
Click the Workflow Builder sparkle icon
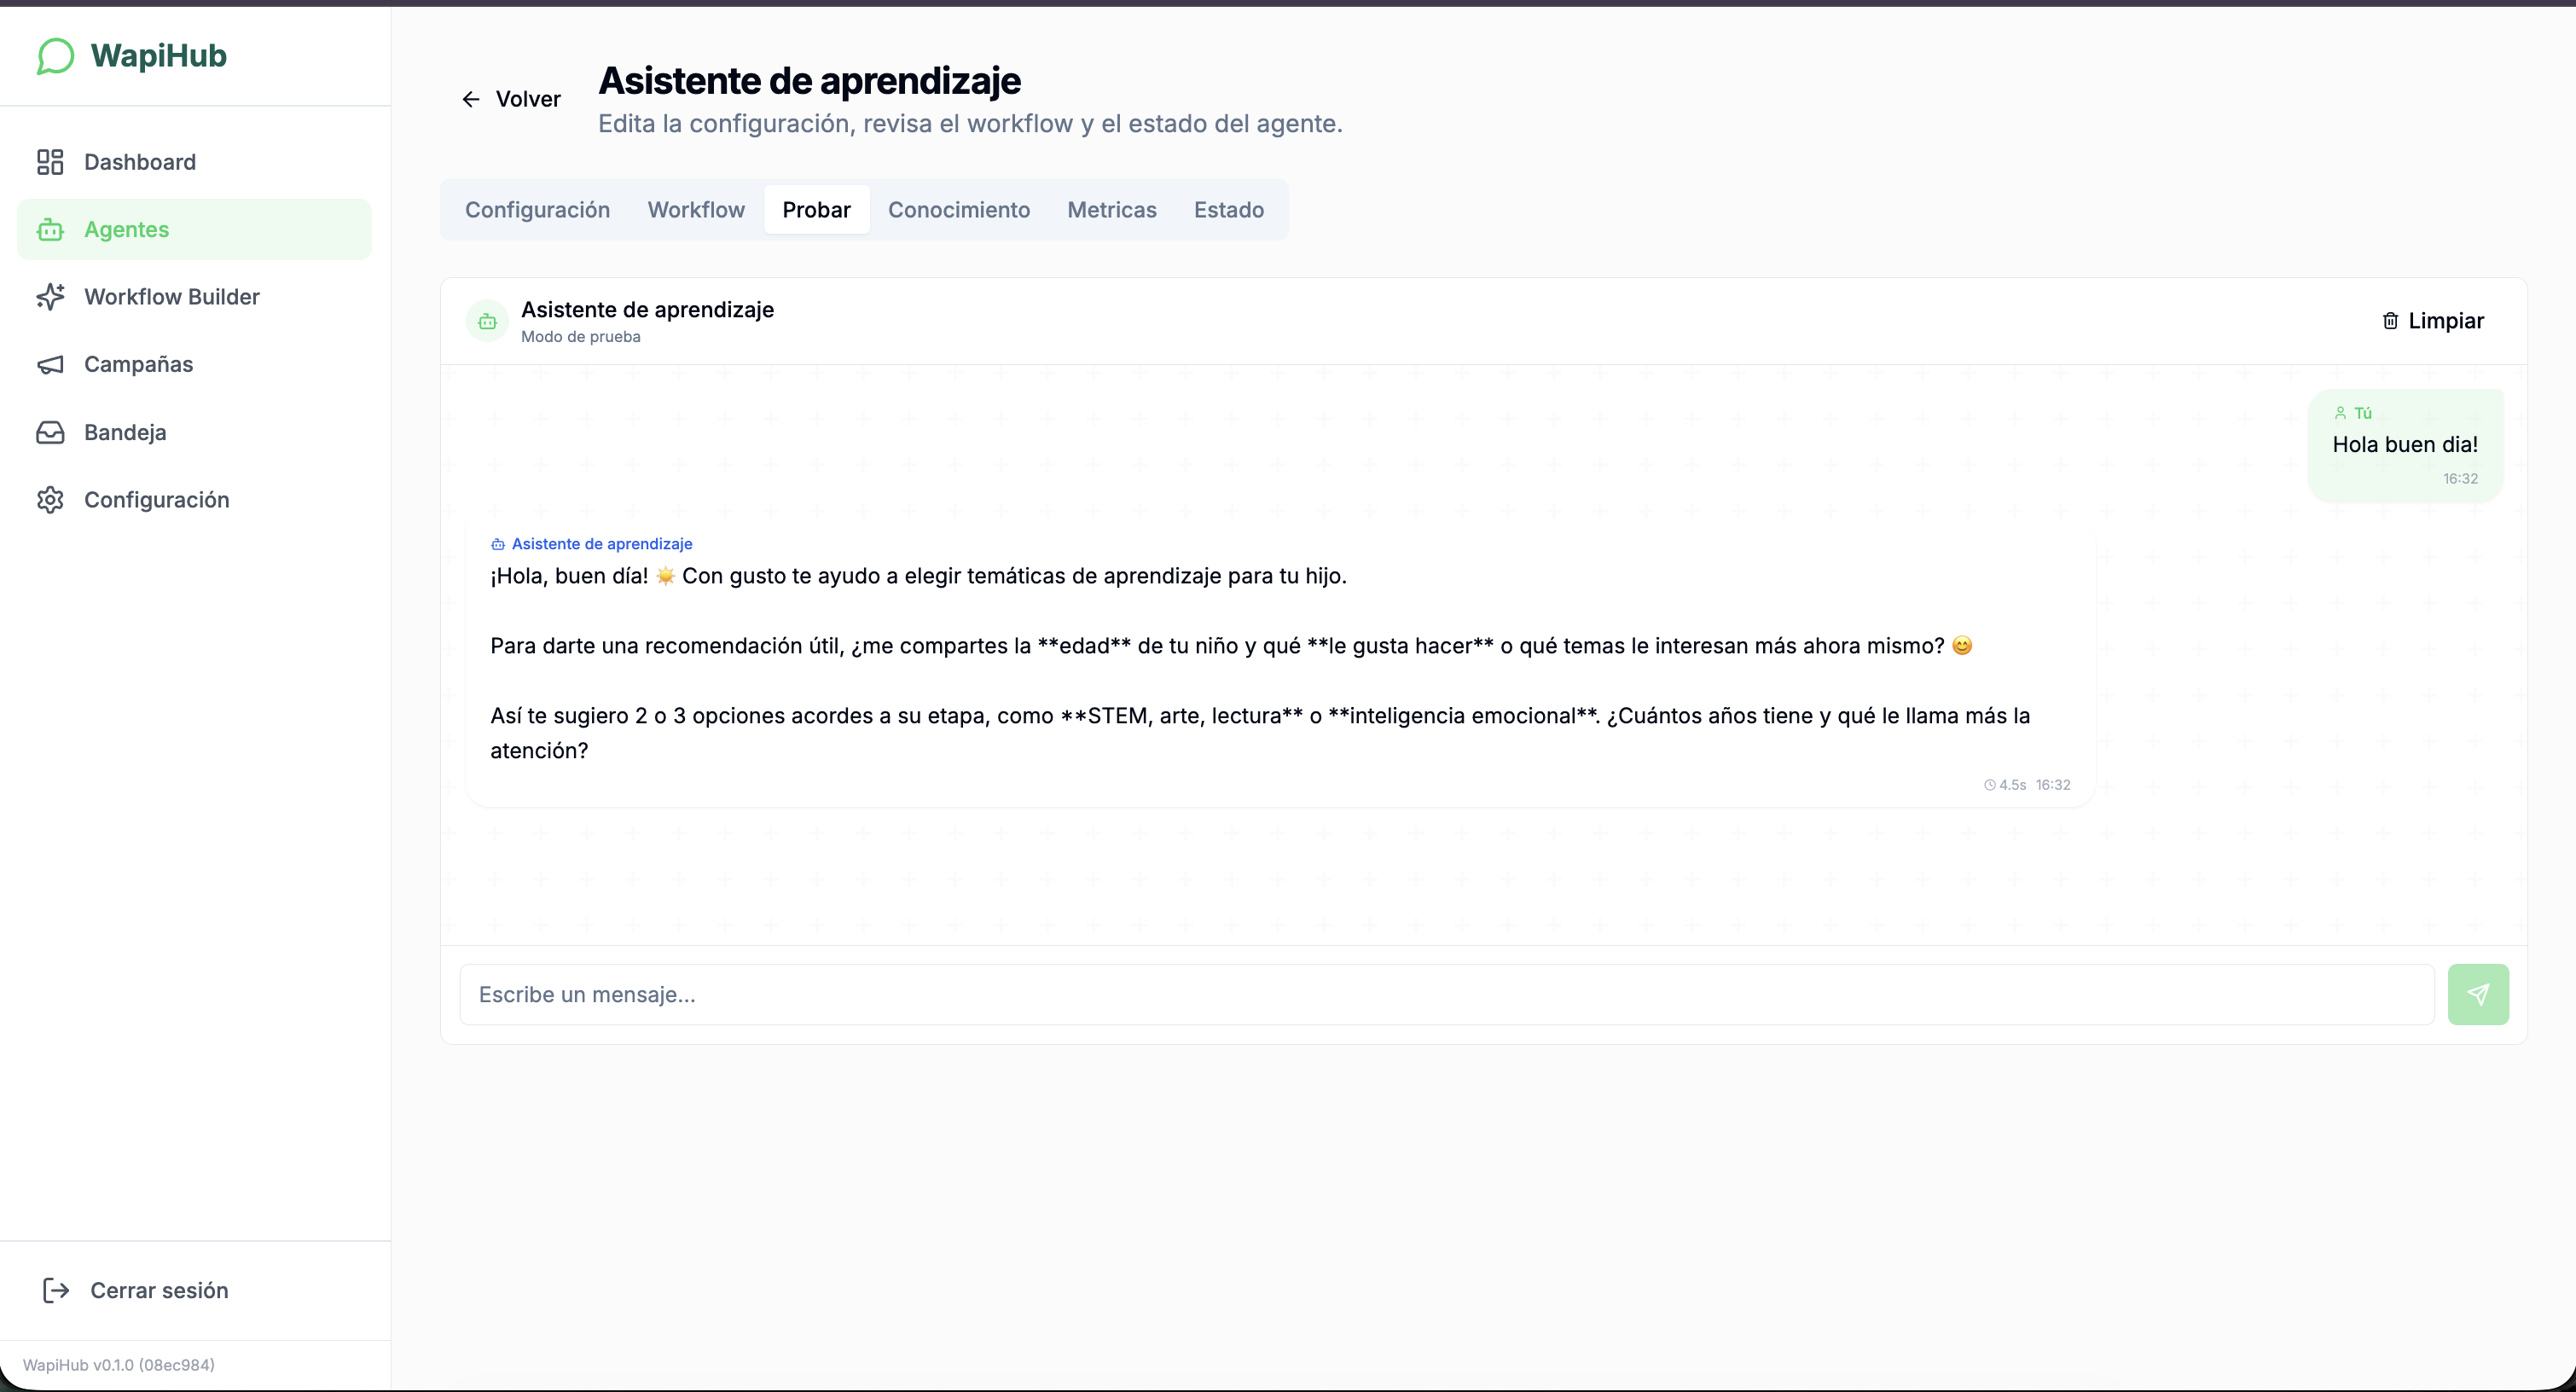(x=50, y=297)
